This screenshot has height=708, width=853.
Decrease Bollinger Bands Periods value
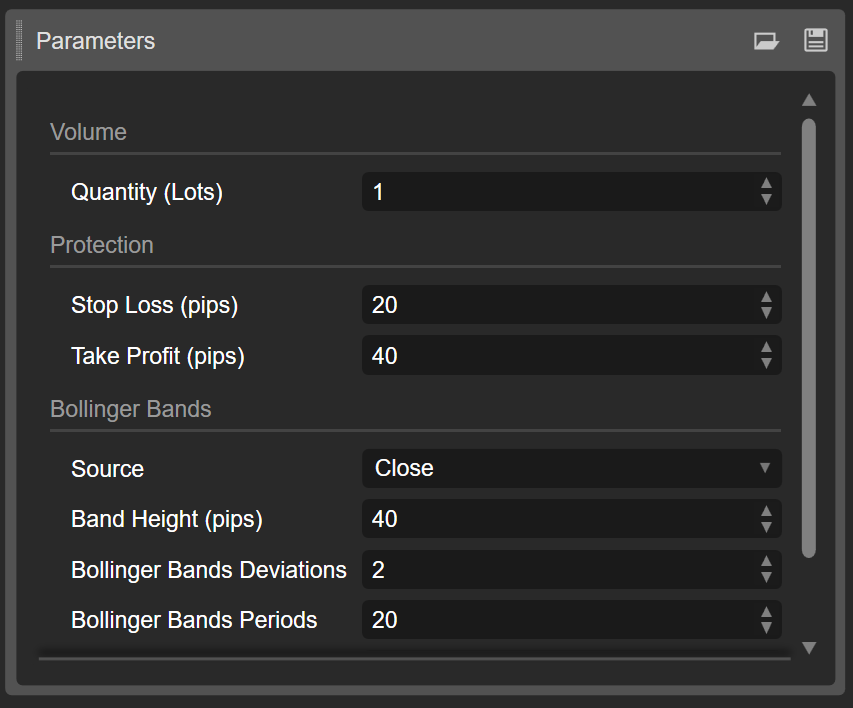766,628
